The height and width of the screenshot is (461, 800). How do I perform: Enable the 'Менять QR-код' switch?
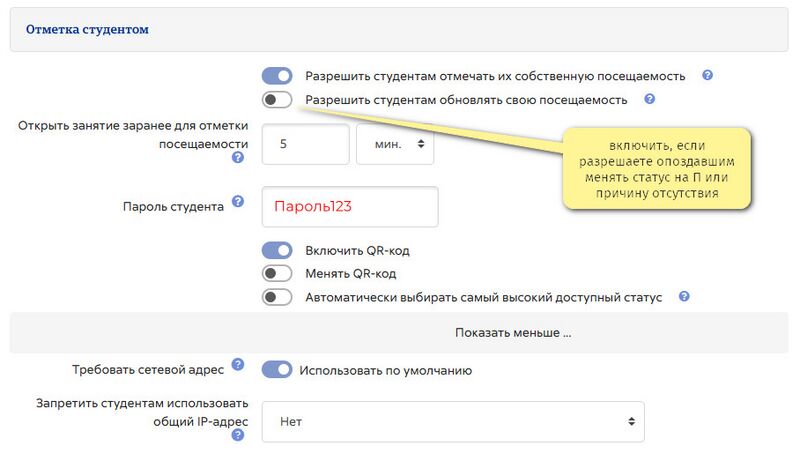click(277, 274)
